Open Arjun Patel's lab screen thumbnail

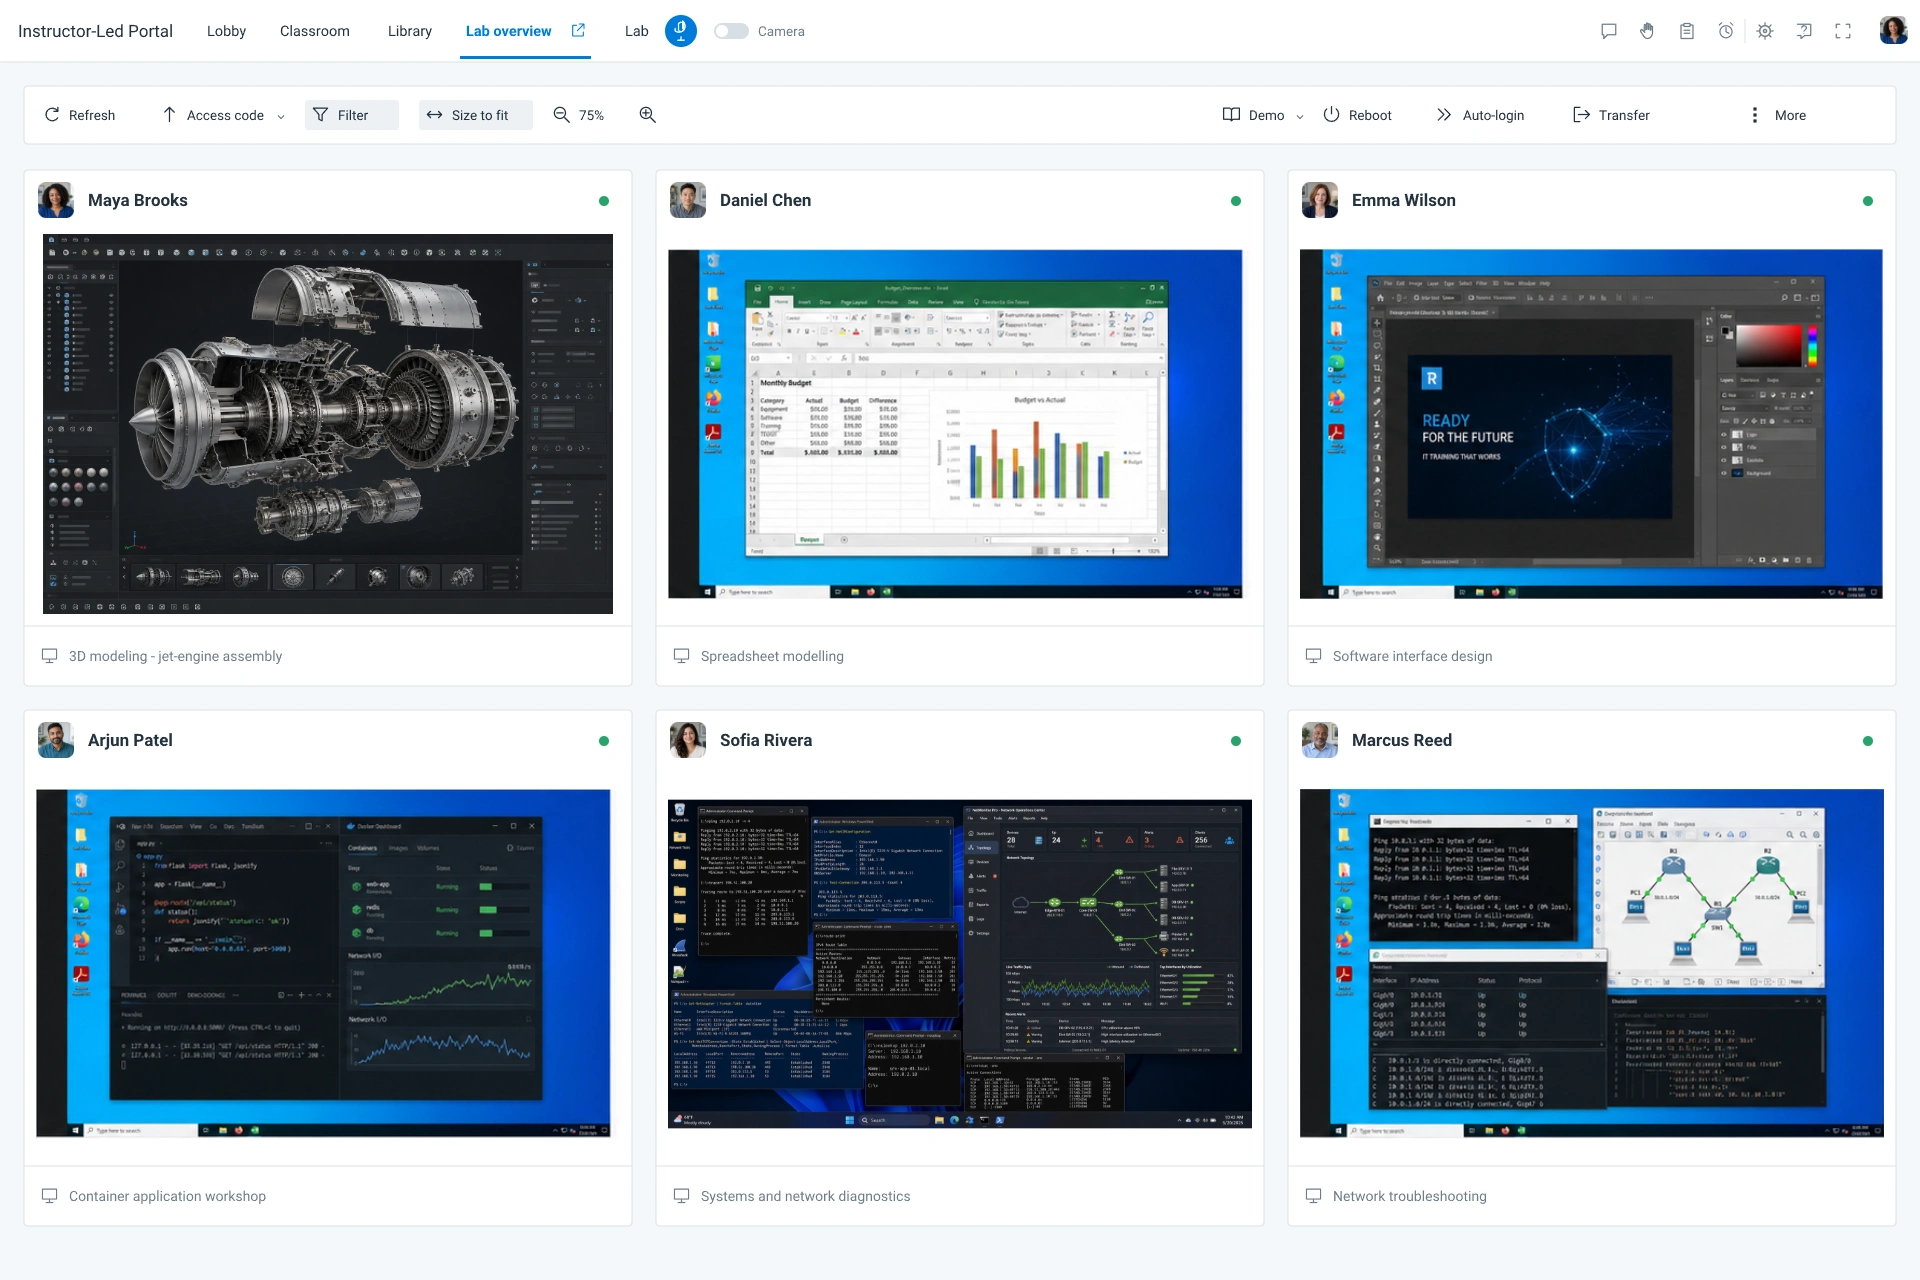coord(323,963)
